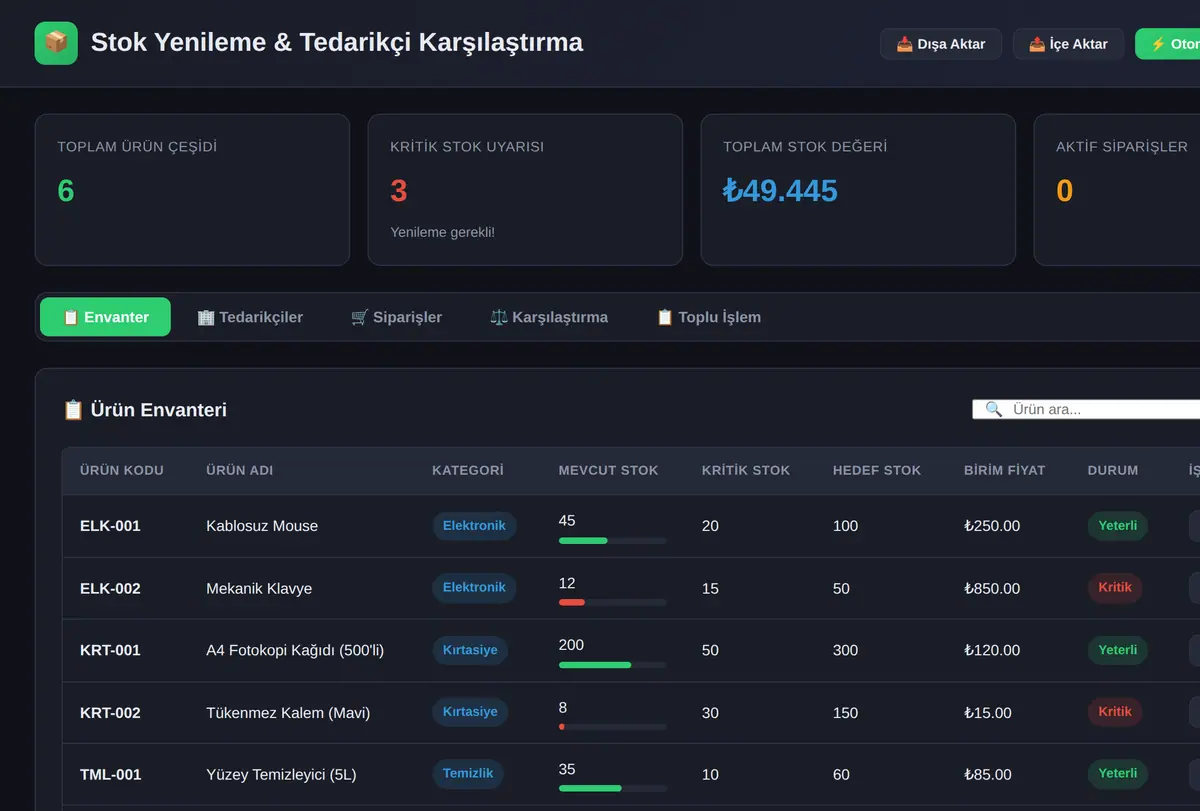Click Kritik status for Mekanik Klavye
The image size is (1200, 811).
(x=1115, y=588)
